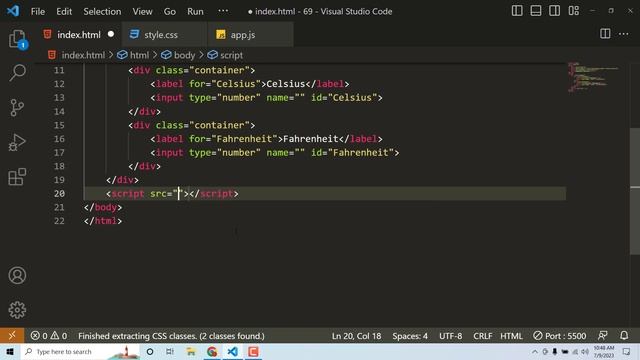Open the volume control in system tray

pyautogui.click(x=585, y=351)
